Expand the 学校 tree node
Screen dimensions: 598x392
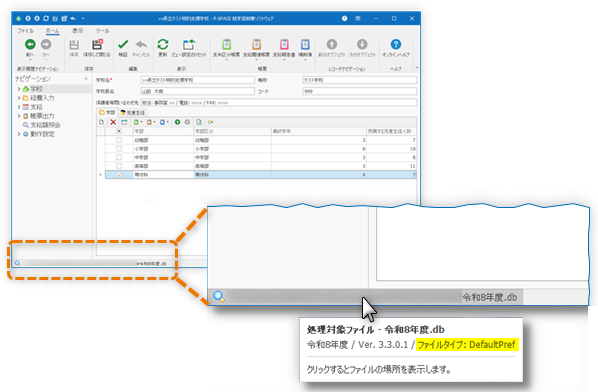coord(19,89)
